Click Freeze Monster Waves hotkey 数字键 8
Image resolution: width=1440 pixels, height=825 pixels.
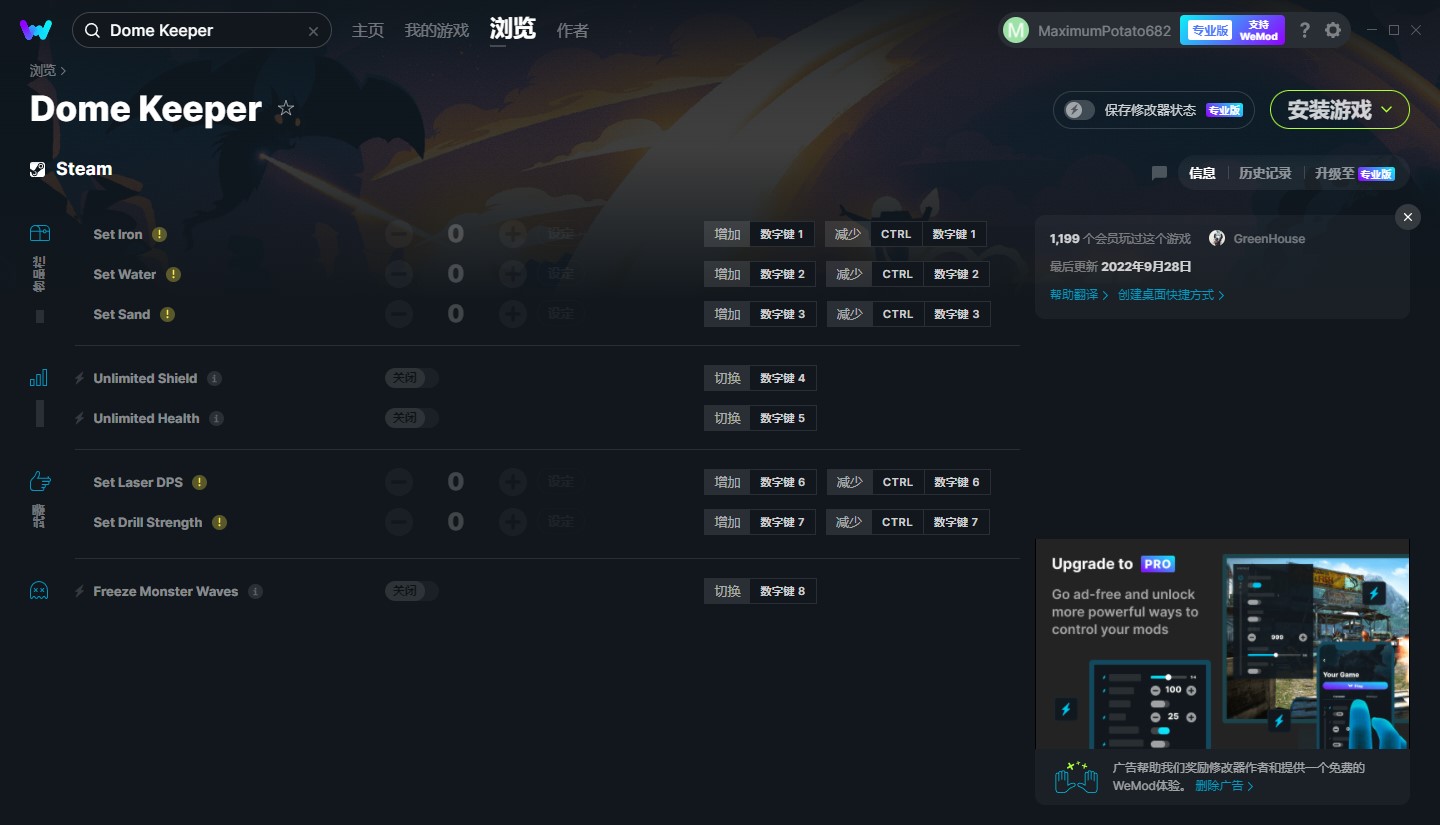[x=760, y=591]
